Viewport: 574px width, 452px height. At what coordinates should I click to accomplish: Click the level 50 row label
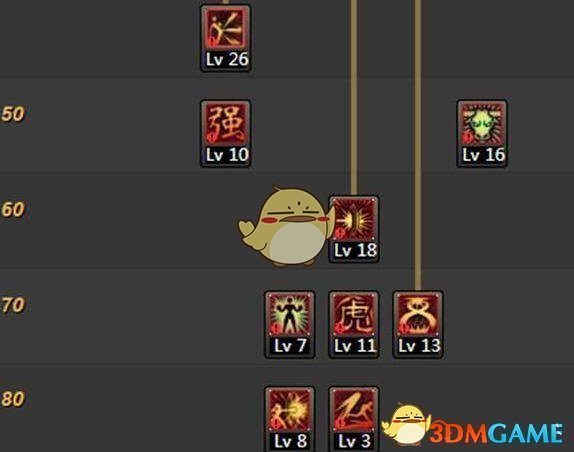[13, 114]
